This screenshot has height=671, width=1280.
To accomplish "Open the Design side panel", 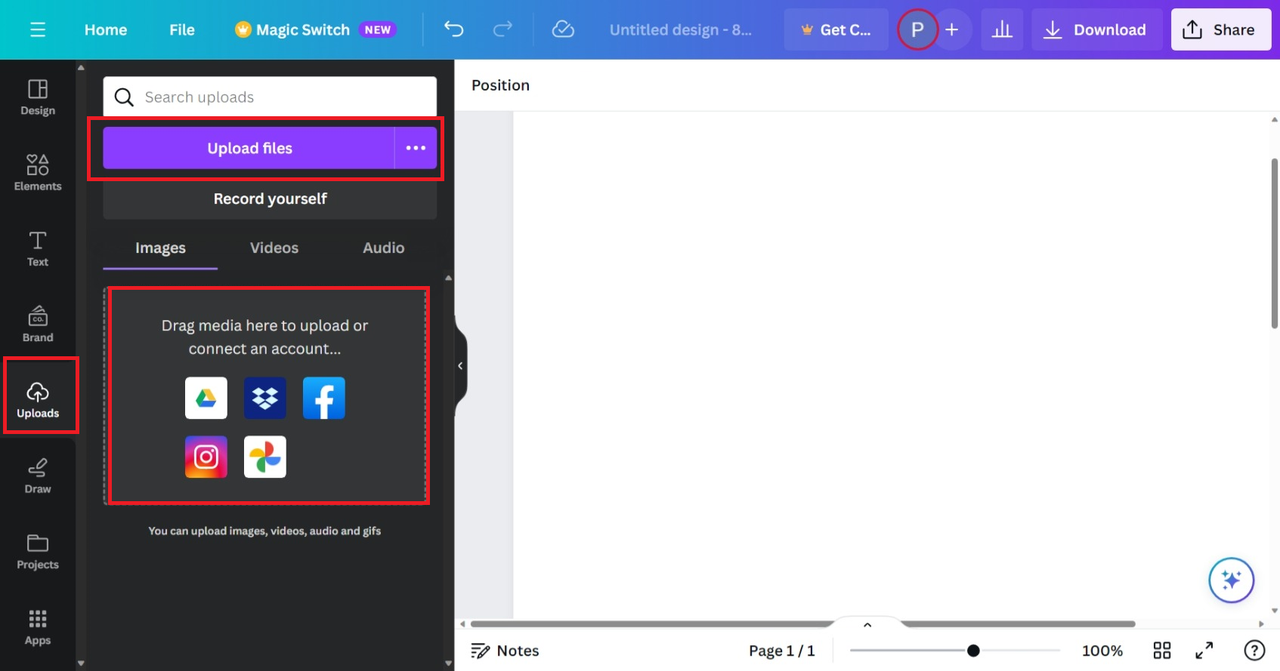I will [x=38, y=98].
